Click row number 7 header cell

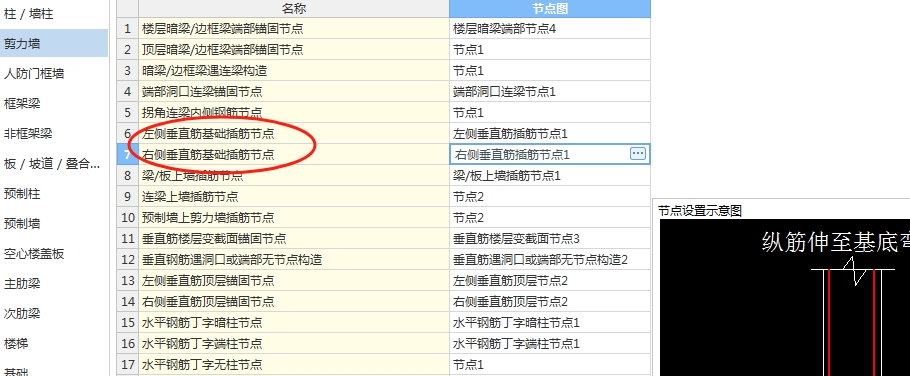click(127, 154)
